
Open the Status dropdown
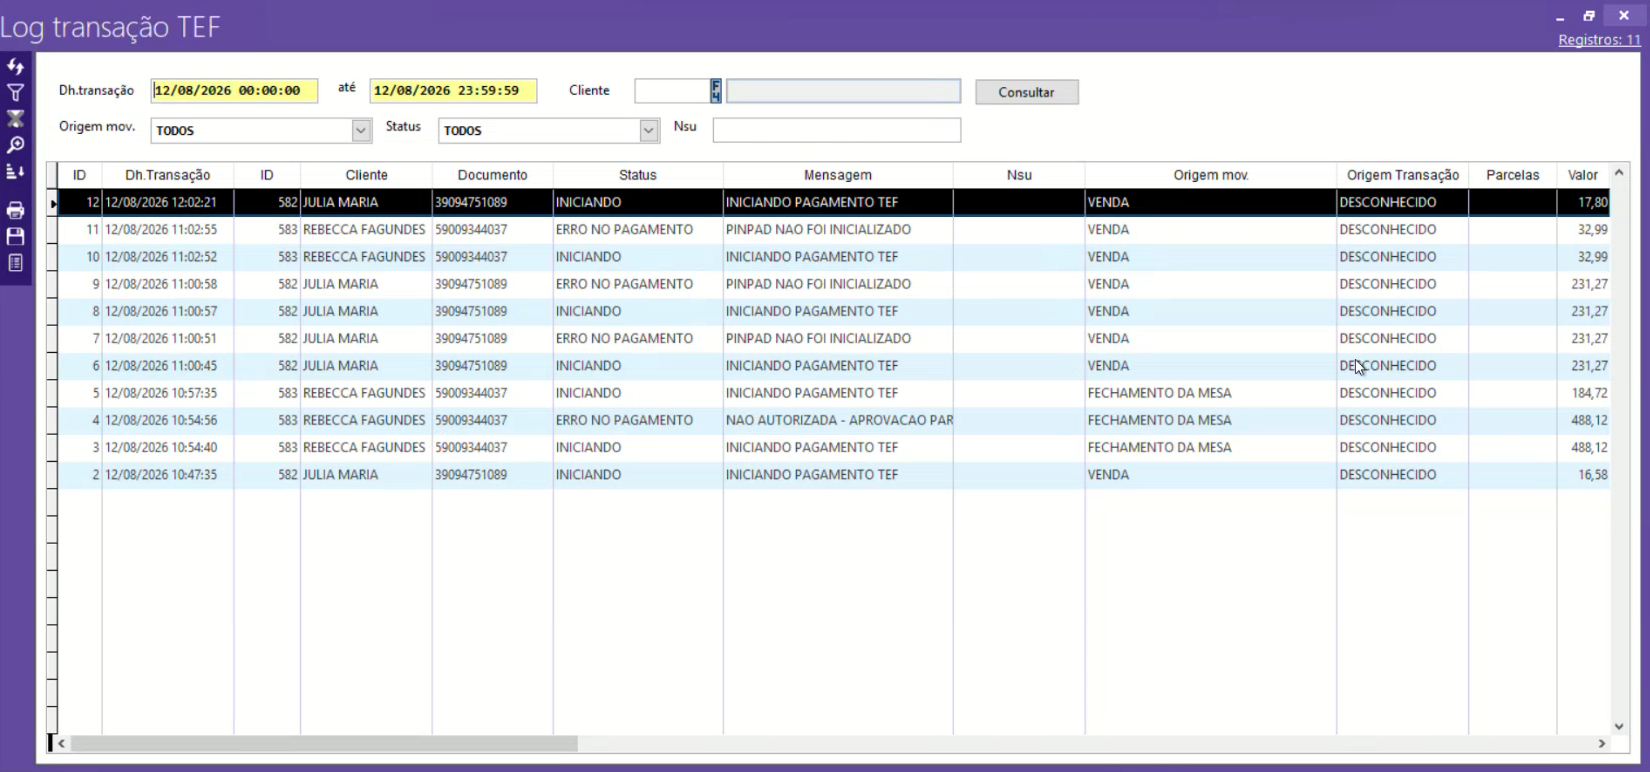click(649, 131)
